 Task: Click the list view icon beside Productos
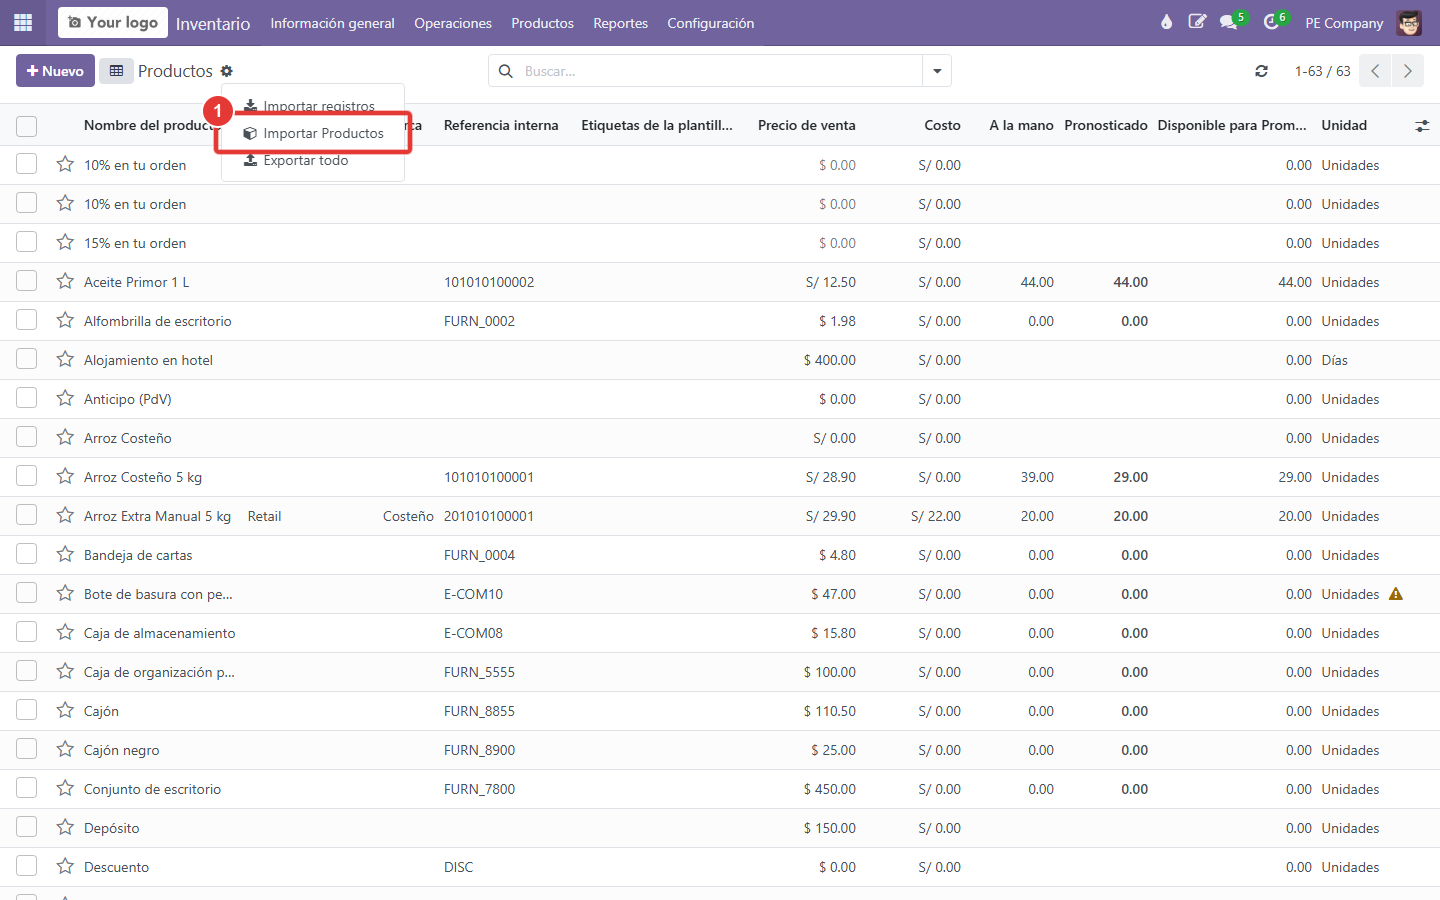tap(116, 71)
